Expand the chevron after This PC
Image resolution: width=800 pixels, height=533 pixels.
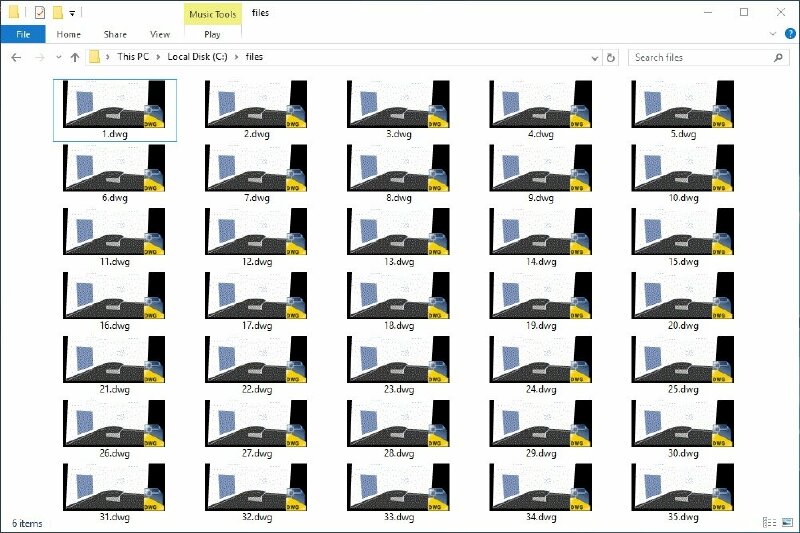click(158, 57)
